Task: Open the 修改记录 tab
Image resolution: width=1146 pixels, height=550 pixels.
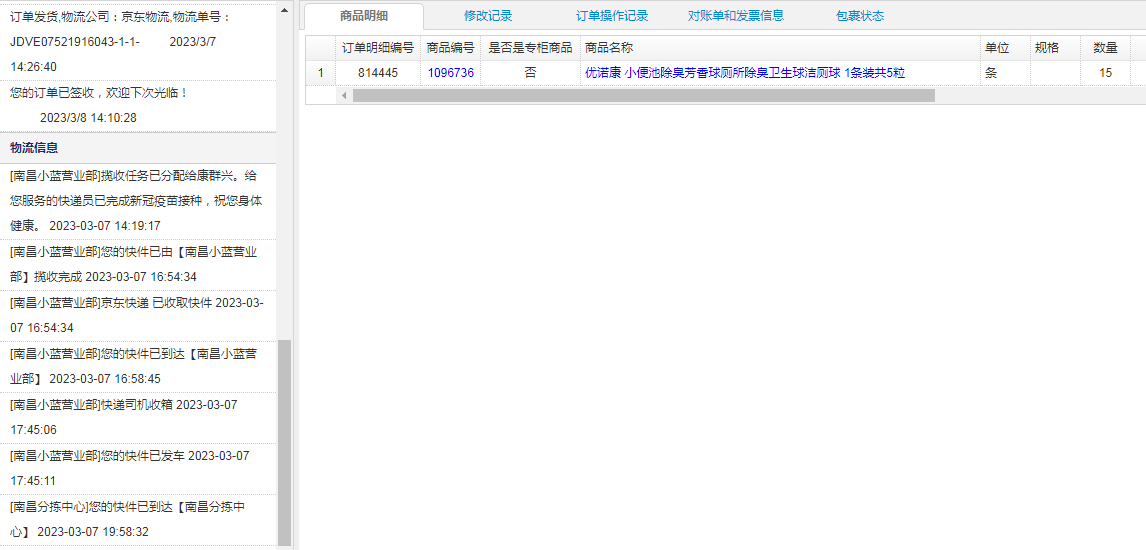Action: 487,16
